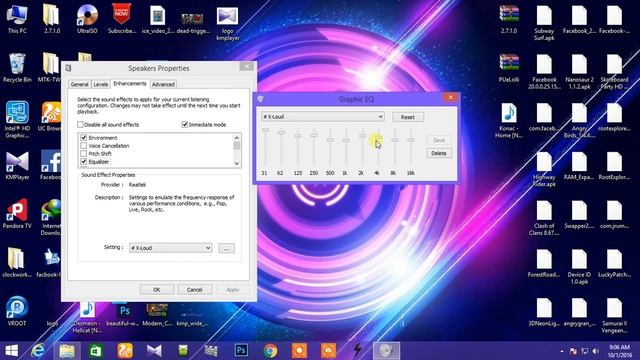Open Google Chrome from the taskbar
This screenshot has height=360, width=640.
[x=270, y=350]
